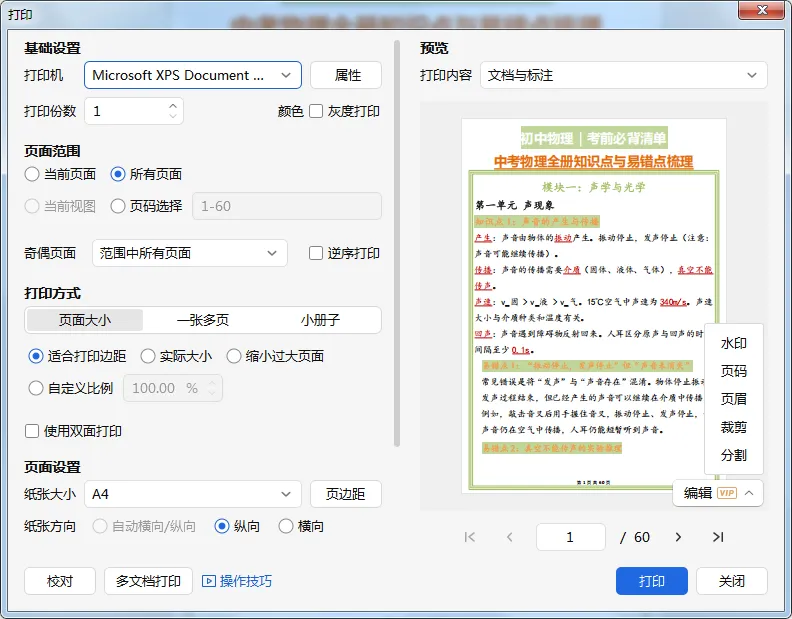Choose 页眉 from edit menu
The image size is (792, 619).
click(733, 399)
